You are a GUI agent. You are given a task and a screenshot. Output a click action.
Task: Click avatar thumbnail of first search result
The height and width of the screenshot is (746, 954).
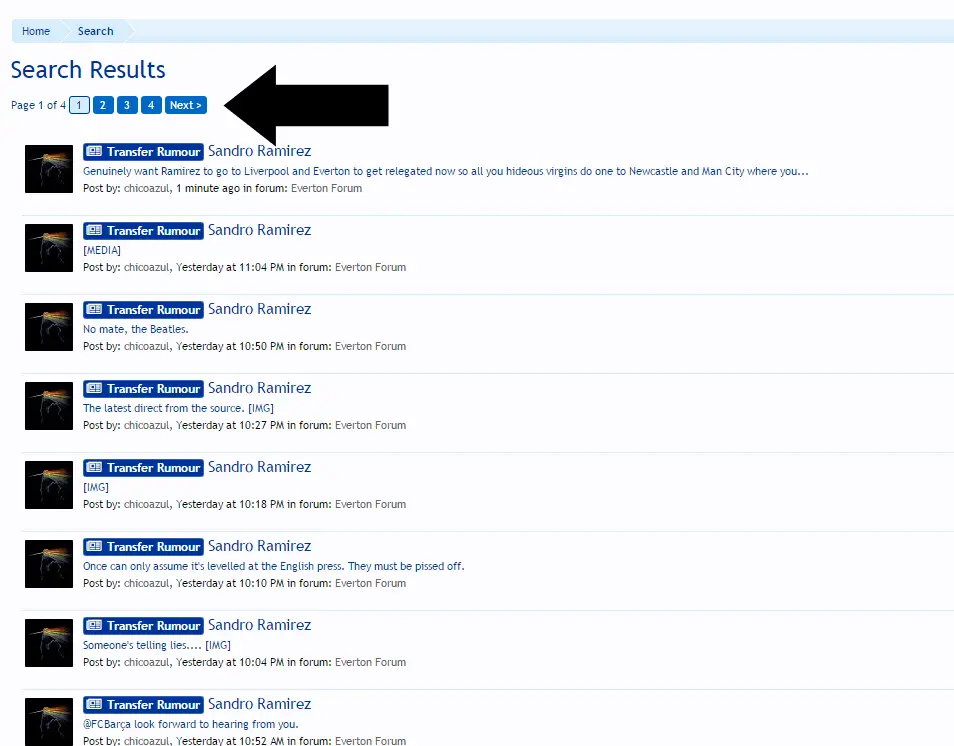(49, 169)
